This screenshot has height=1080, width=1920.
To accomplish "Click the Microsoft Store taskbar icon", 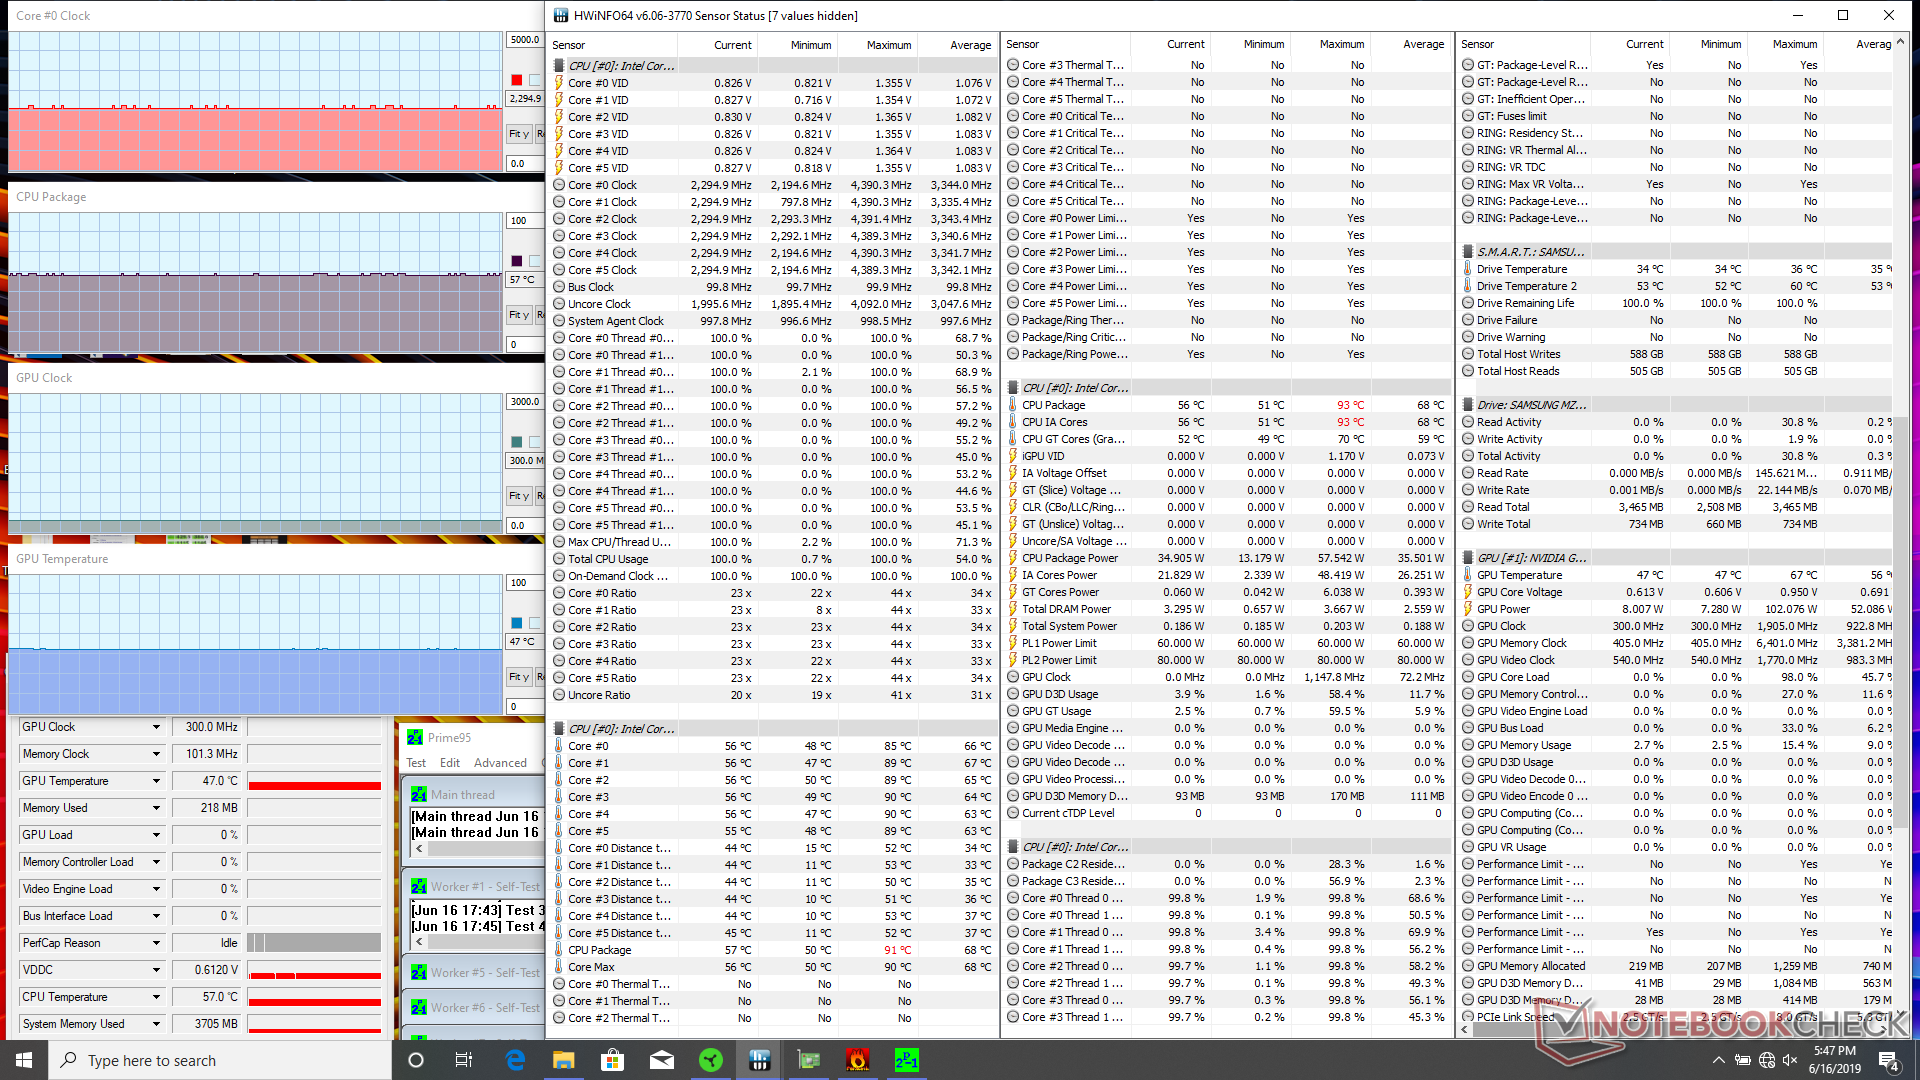I will point(612,1060).
